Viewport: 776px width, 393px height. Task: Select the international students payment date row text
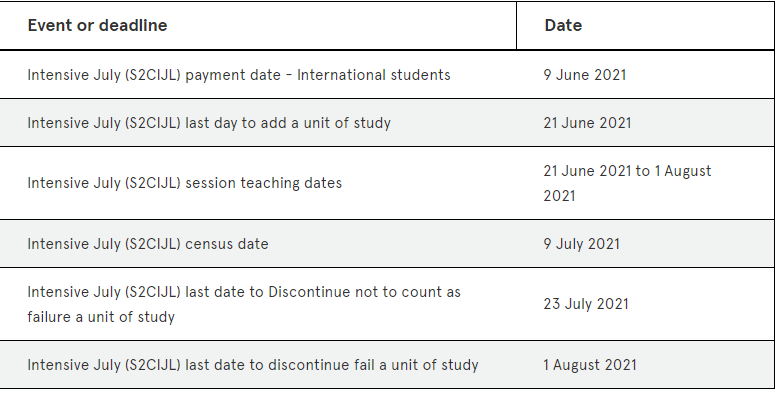(x=239, y=75)
